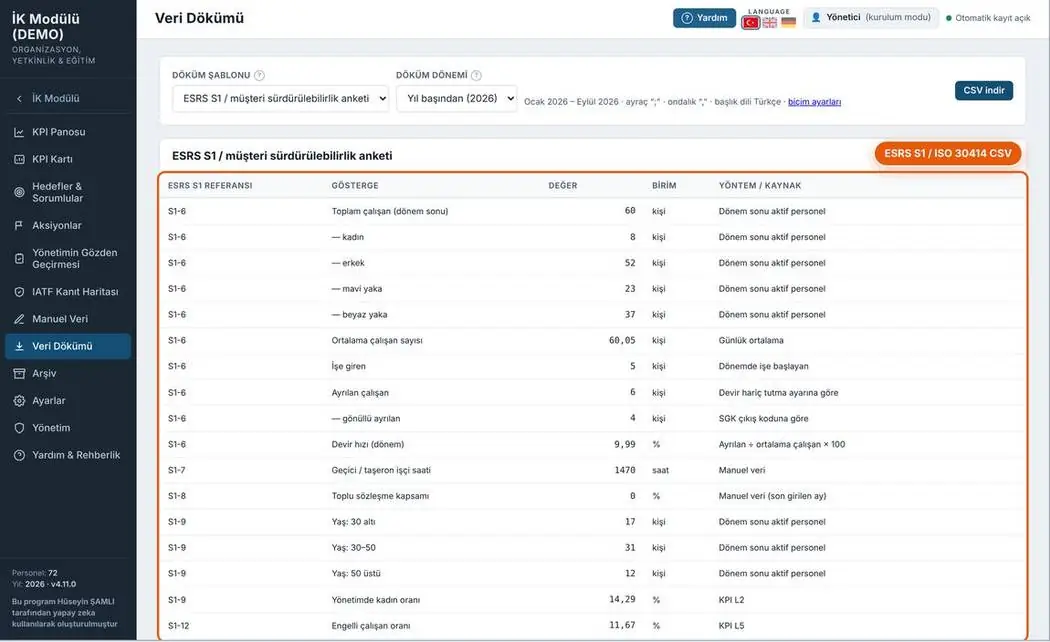Click the CSV indir button
This screenshot has height=642, width=1050.
984,90
